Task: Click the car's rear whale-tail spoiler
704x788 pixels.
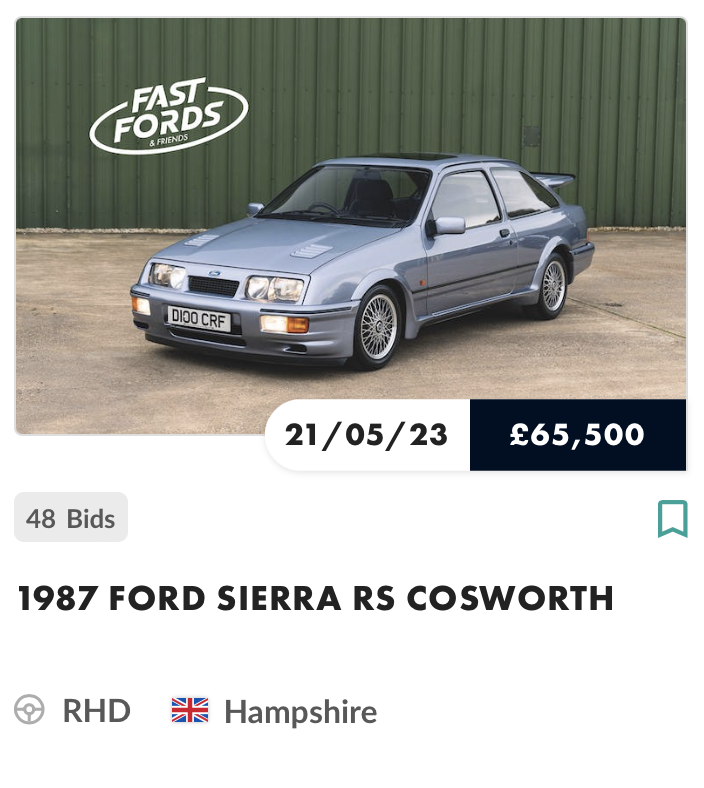Action: 553,180
